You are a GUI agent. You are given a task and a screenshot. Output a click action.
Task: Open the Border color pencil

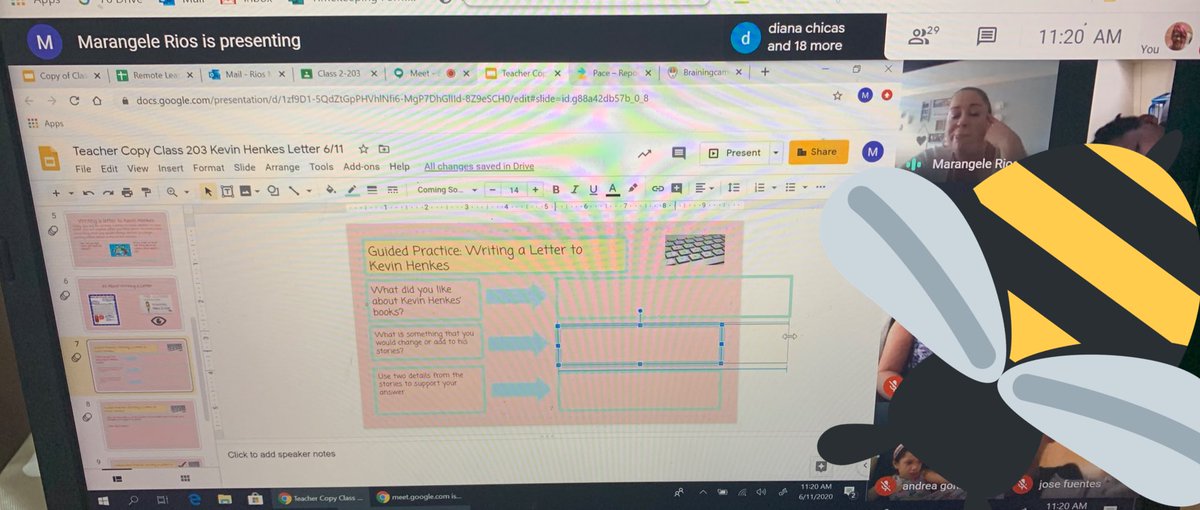pos(352,190)
